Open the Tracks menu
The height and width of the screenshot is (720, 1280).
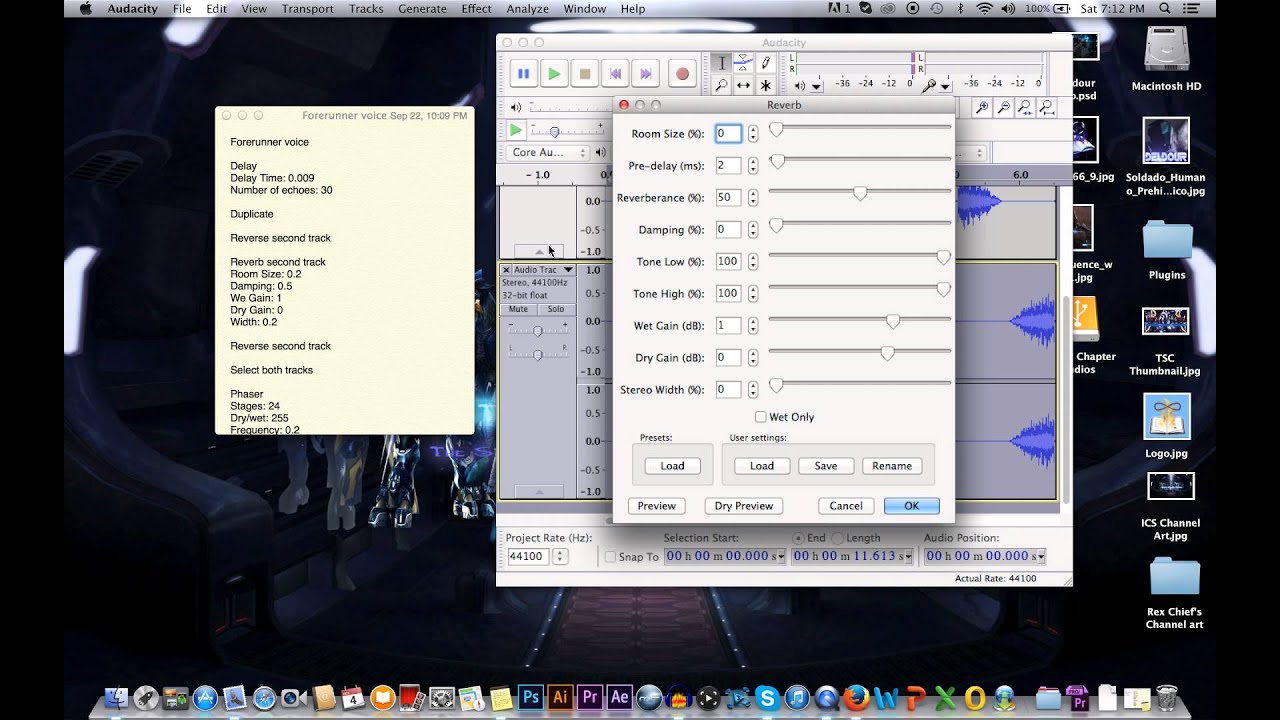[366, 9]
